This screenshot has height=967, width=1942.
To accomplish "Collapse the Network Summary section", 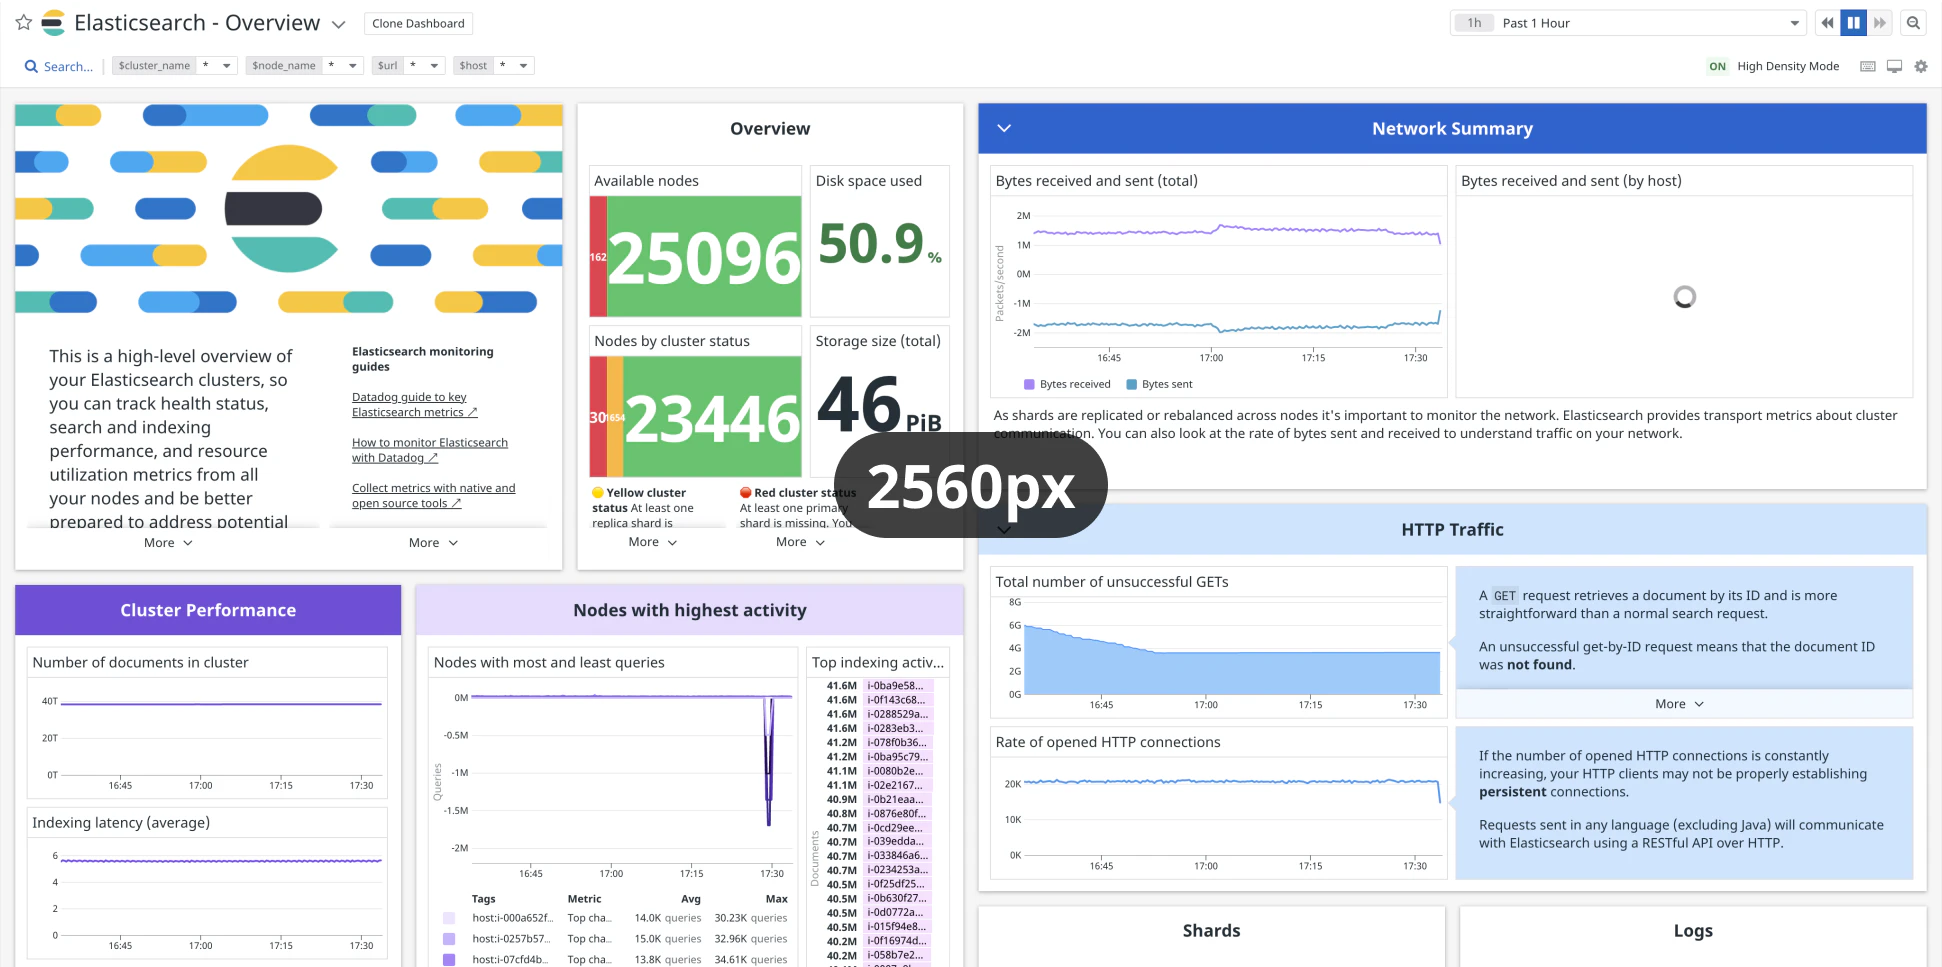I will 1004,128.
